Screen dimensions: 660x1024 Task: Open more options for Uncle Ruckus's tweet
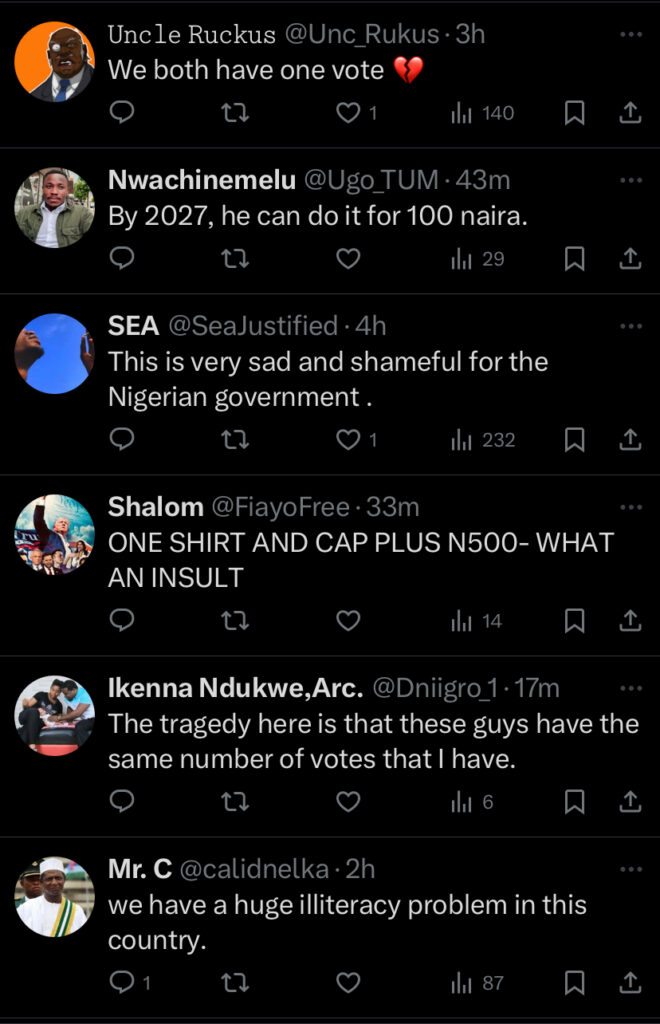pos(630,35)
